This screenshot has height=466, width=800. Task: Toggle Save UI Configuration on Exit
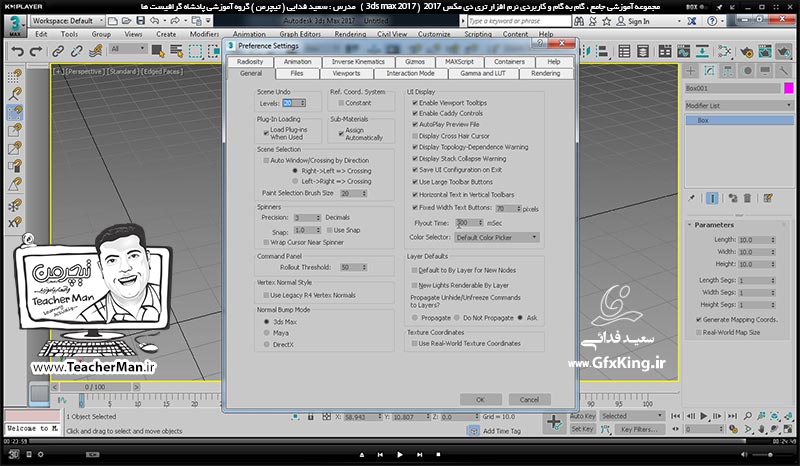(415, 170)
